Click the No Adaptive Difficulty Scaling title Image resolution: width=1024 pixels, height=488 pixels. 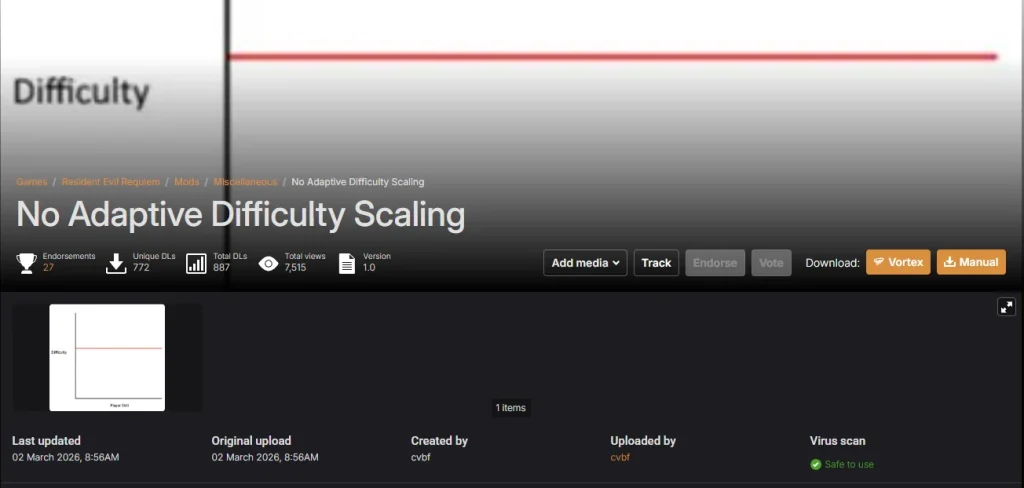(x=240, y=214)
